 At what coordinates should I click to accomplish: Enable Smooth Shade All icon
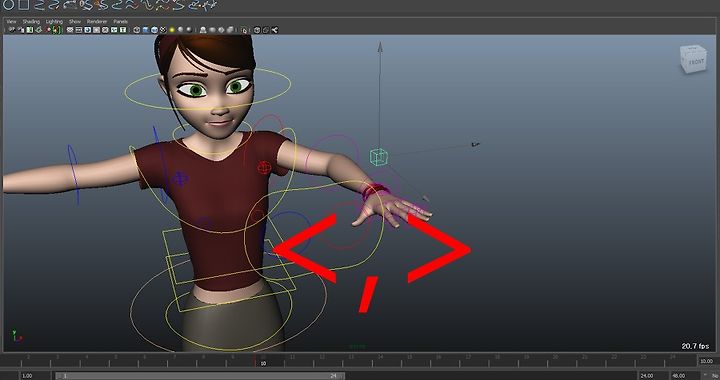tap(146, 30)
